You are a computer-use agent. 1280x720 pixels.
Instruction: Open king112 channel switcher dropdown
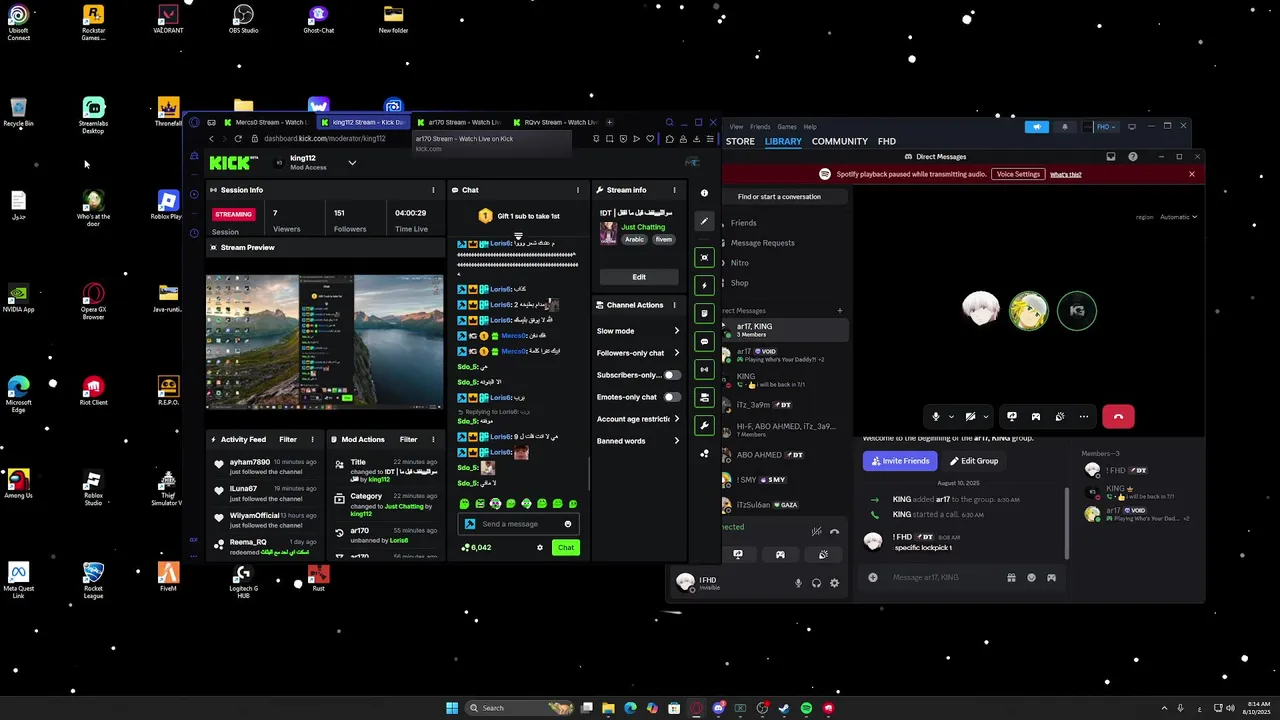coord(351,162)
